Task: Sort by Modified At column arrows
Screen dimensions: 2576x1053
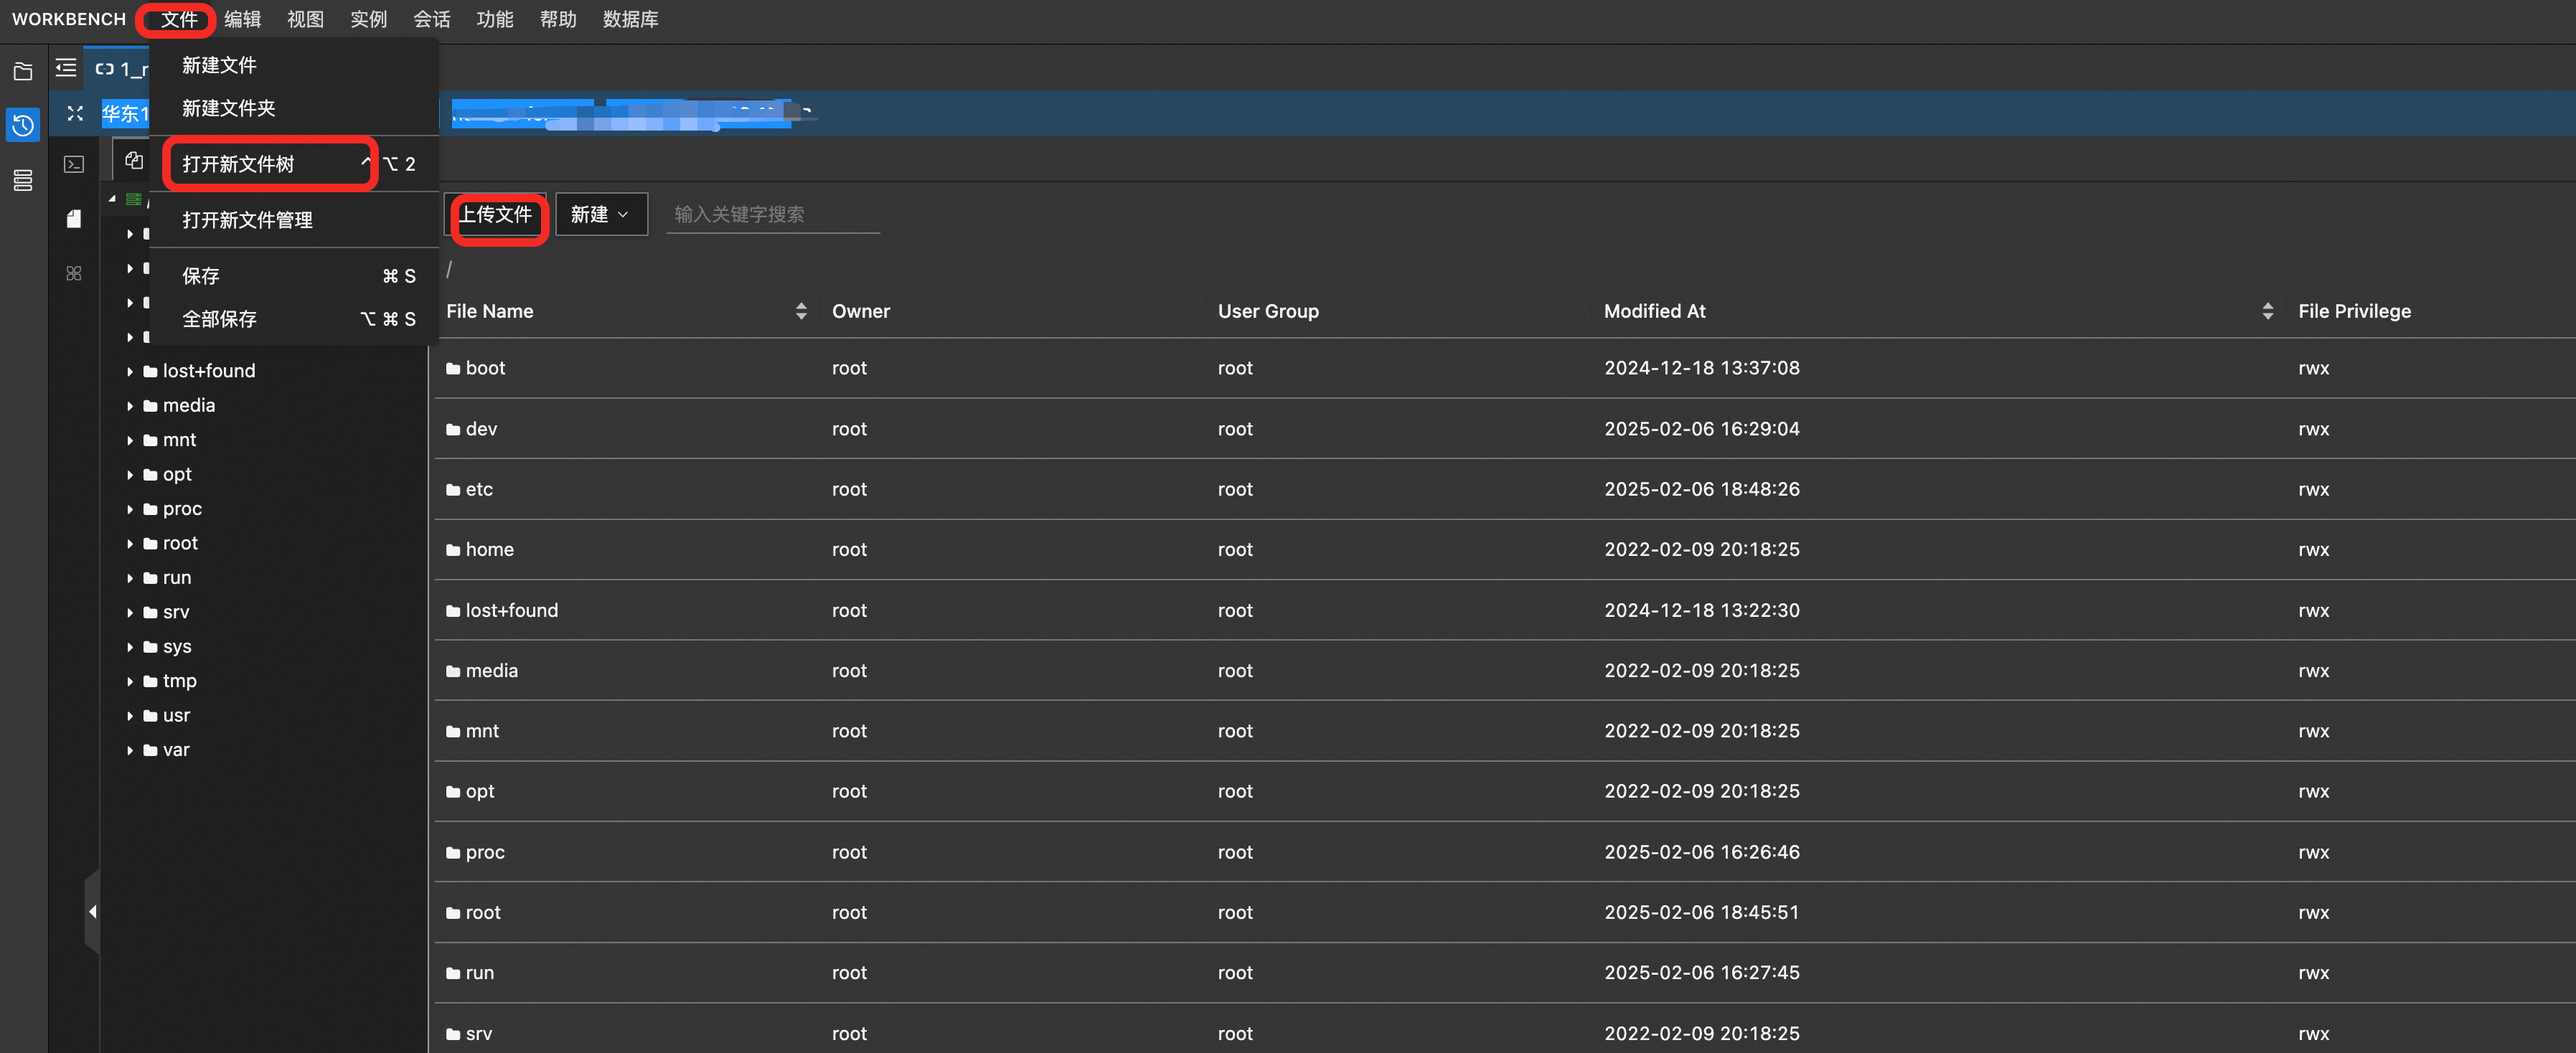Action: (2267, 311)
